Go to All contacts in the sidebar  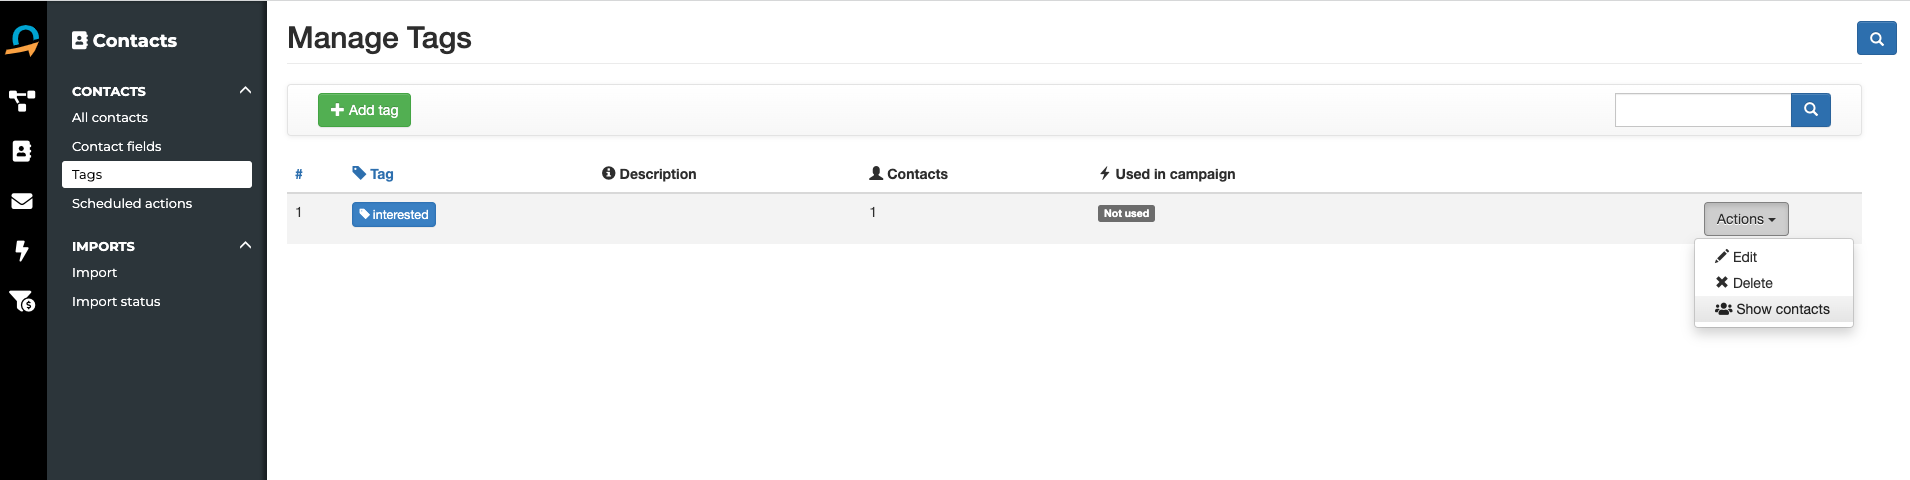click(110, 117)
